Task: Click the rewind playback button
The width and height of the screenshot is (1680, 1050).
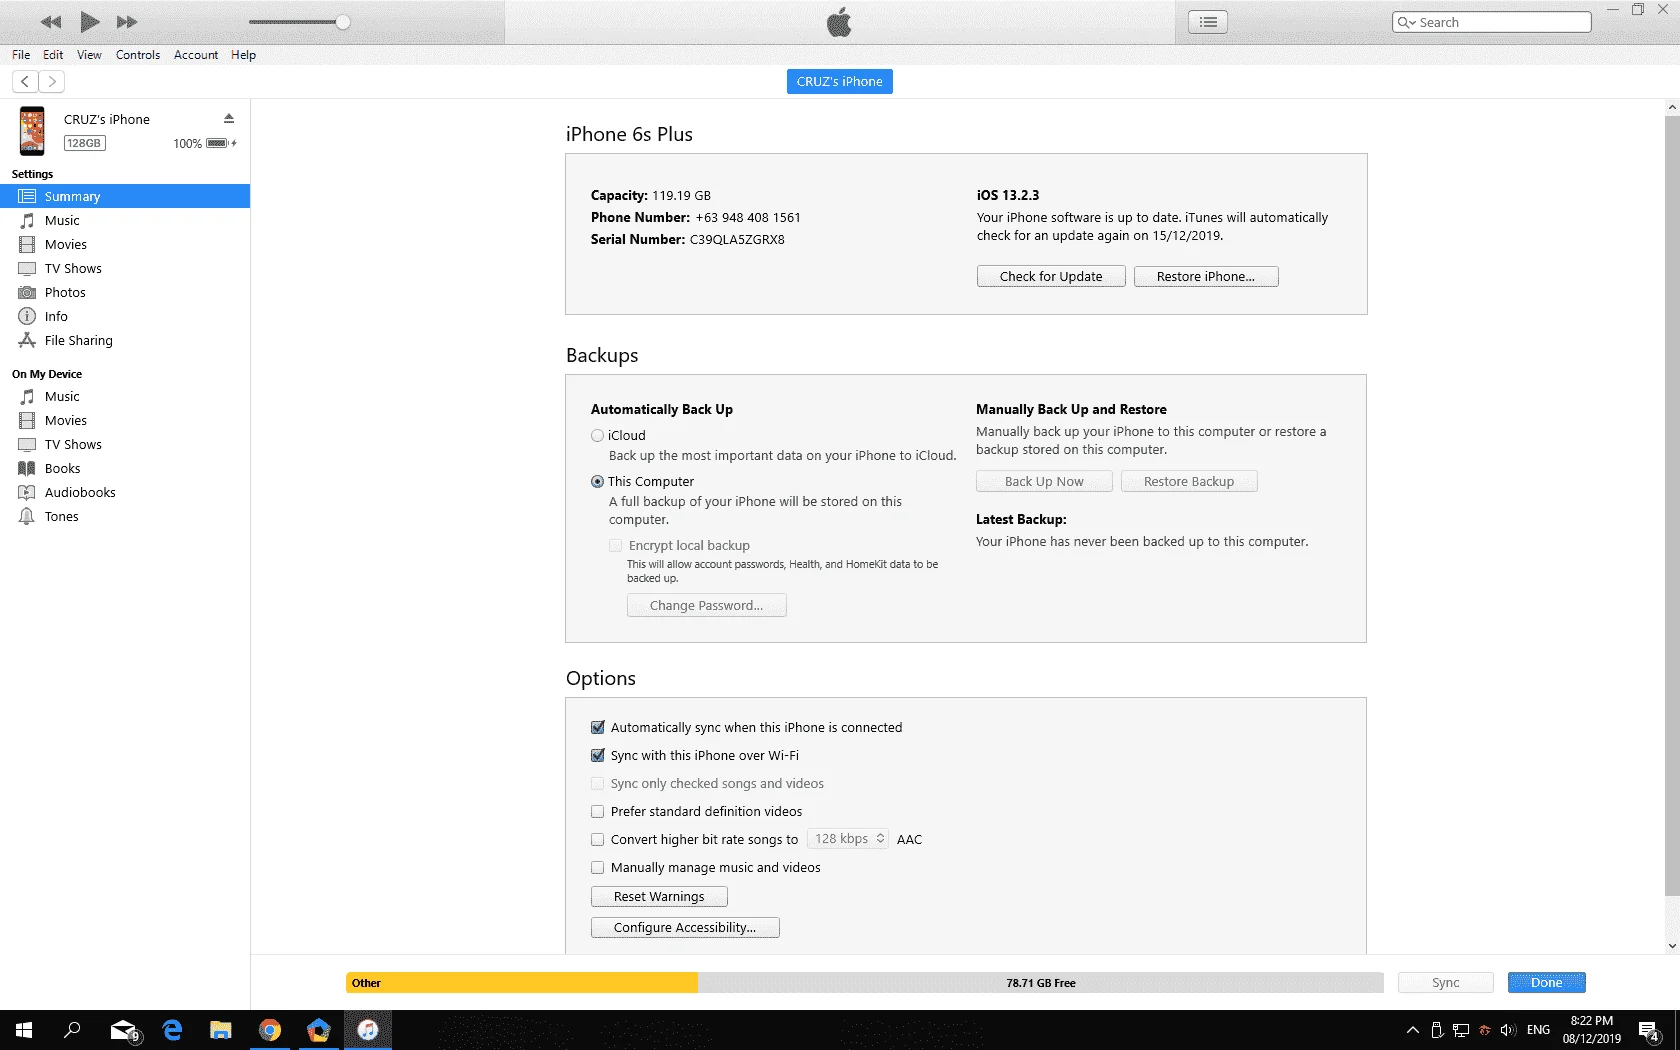Action: (x=51, y=22)
